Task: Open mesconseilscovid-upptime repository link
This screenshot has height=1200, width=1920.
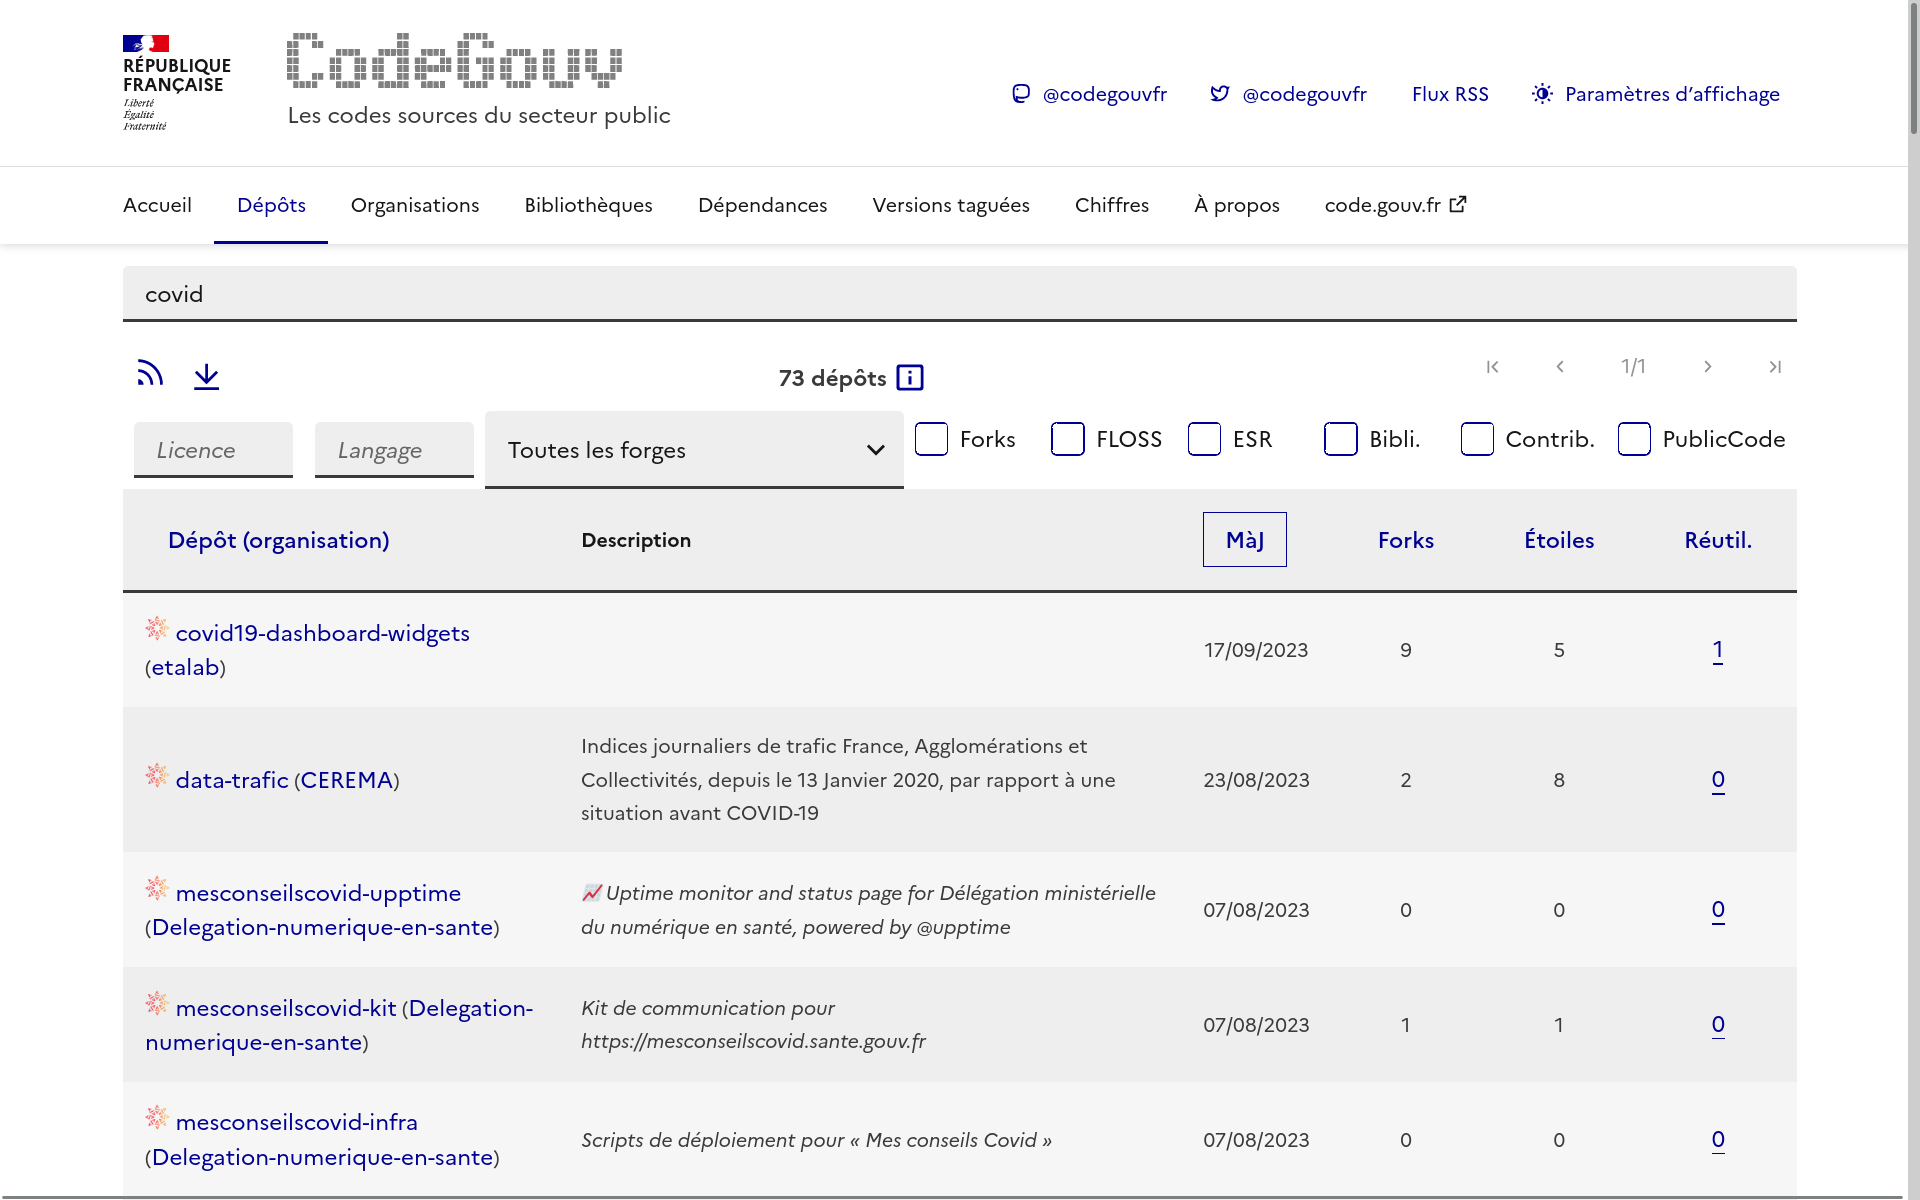Action: click(x=318, y=893)
